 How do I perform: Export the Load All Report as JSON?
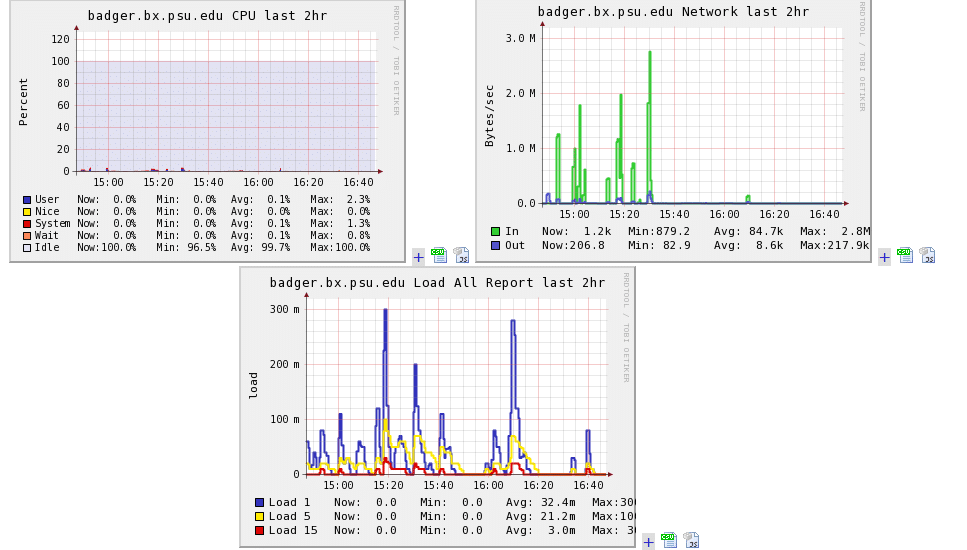[691, 540]
